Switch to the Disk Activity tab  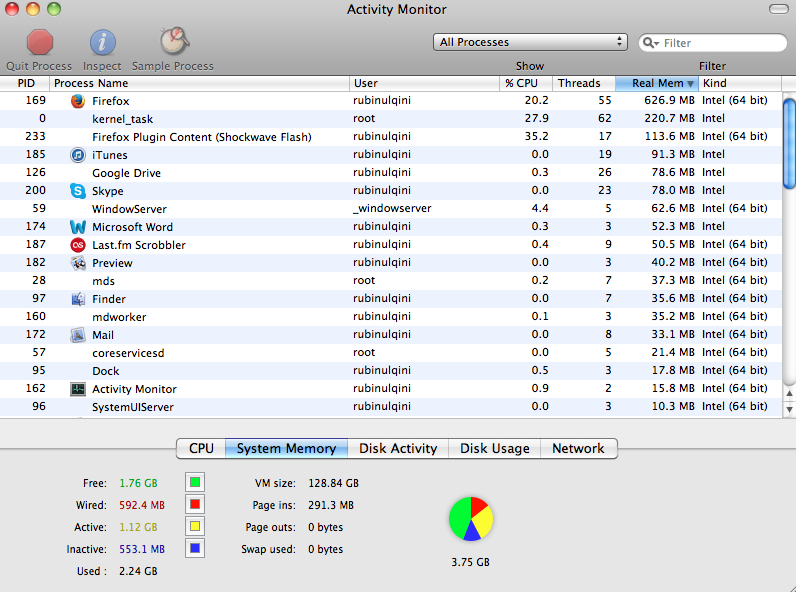pos(398,448)
